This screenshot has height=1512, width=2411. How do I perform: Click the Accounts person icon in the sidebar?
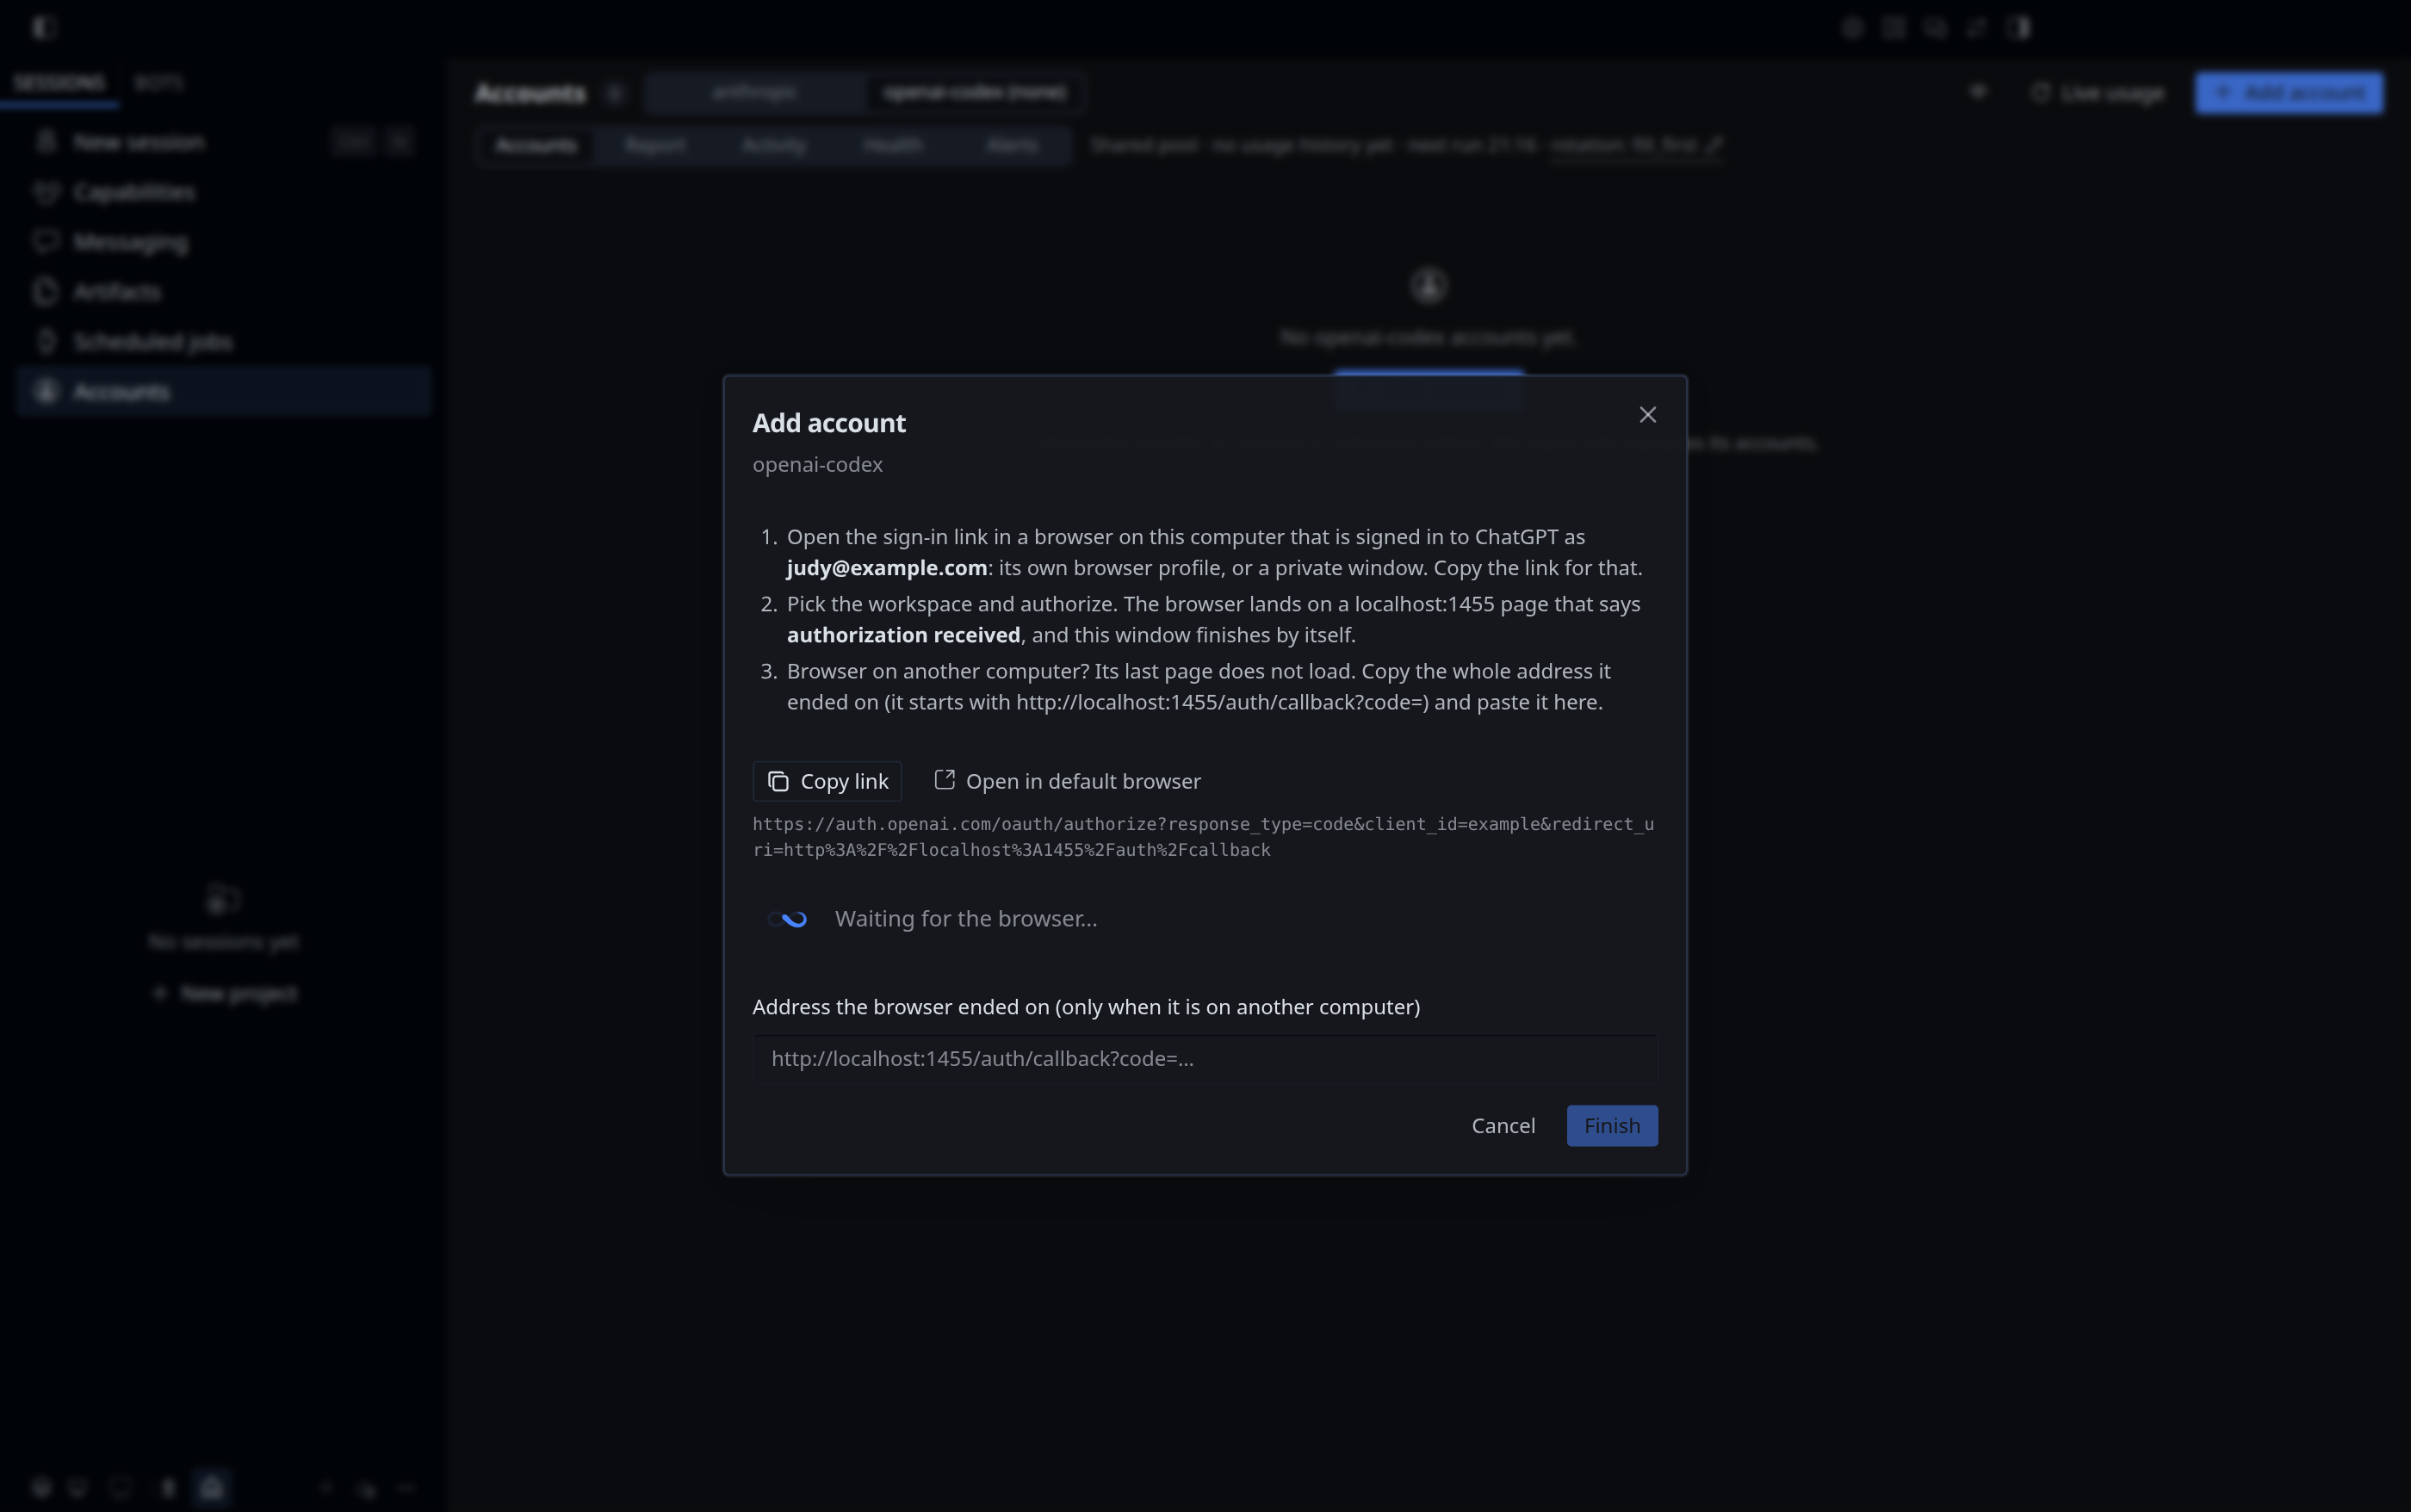click(45, 391)
